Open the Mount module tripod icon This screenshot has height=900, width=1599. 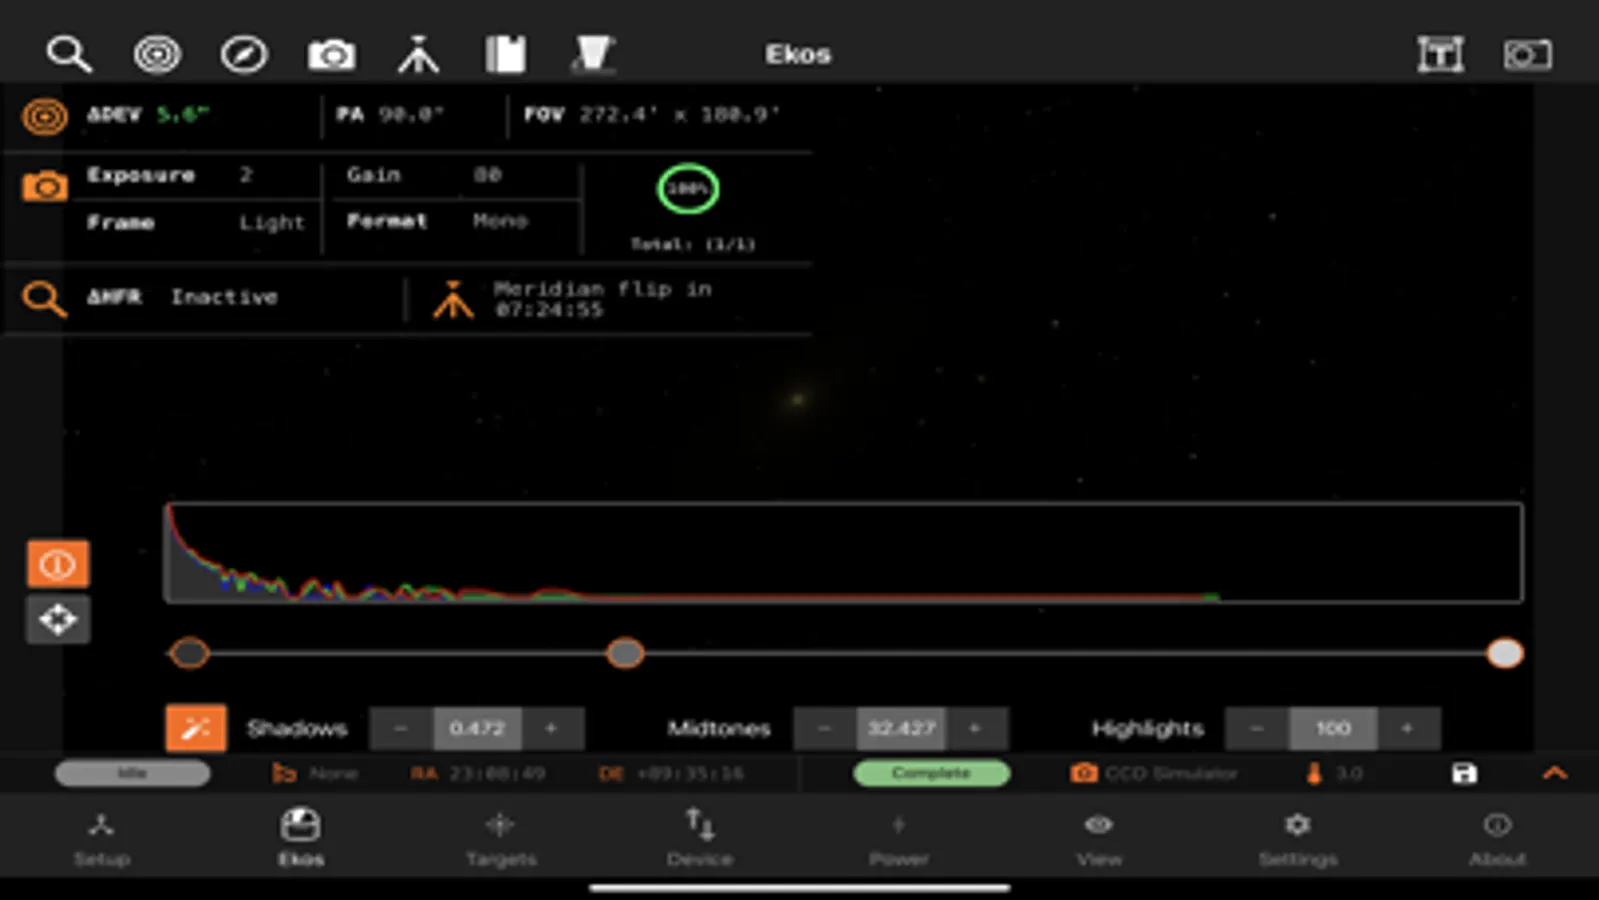(x=418, y=54)
